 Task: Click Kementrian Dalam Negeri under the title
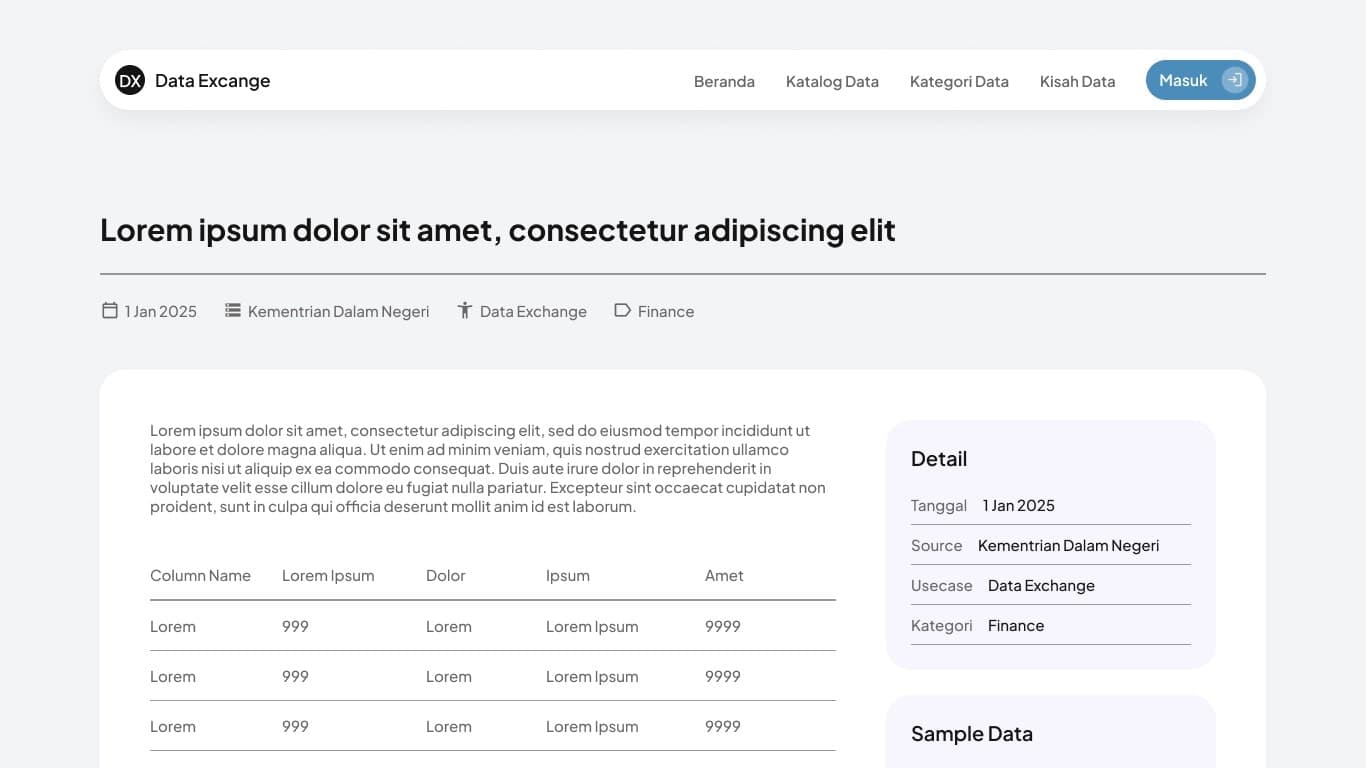(x=338, y=311)
